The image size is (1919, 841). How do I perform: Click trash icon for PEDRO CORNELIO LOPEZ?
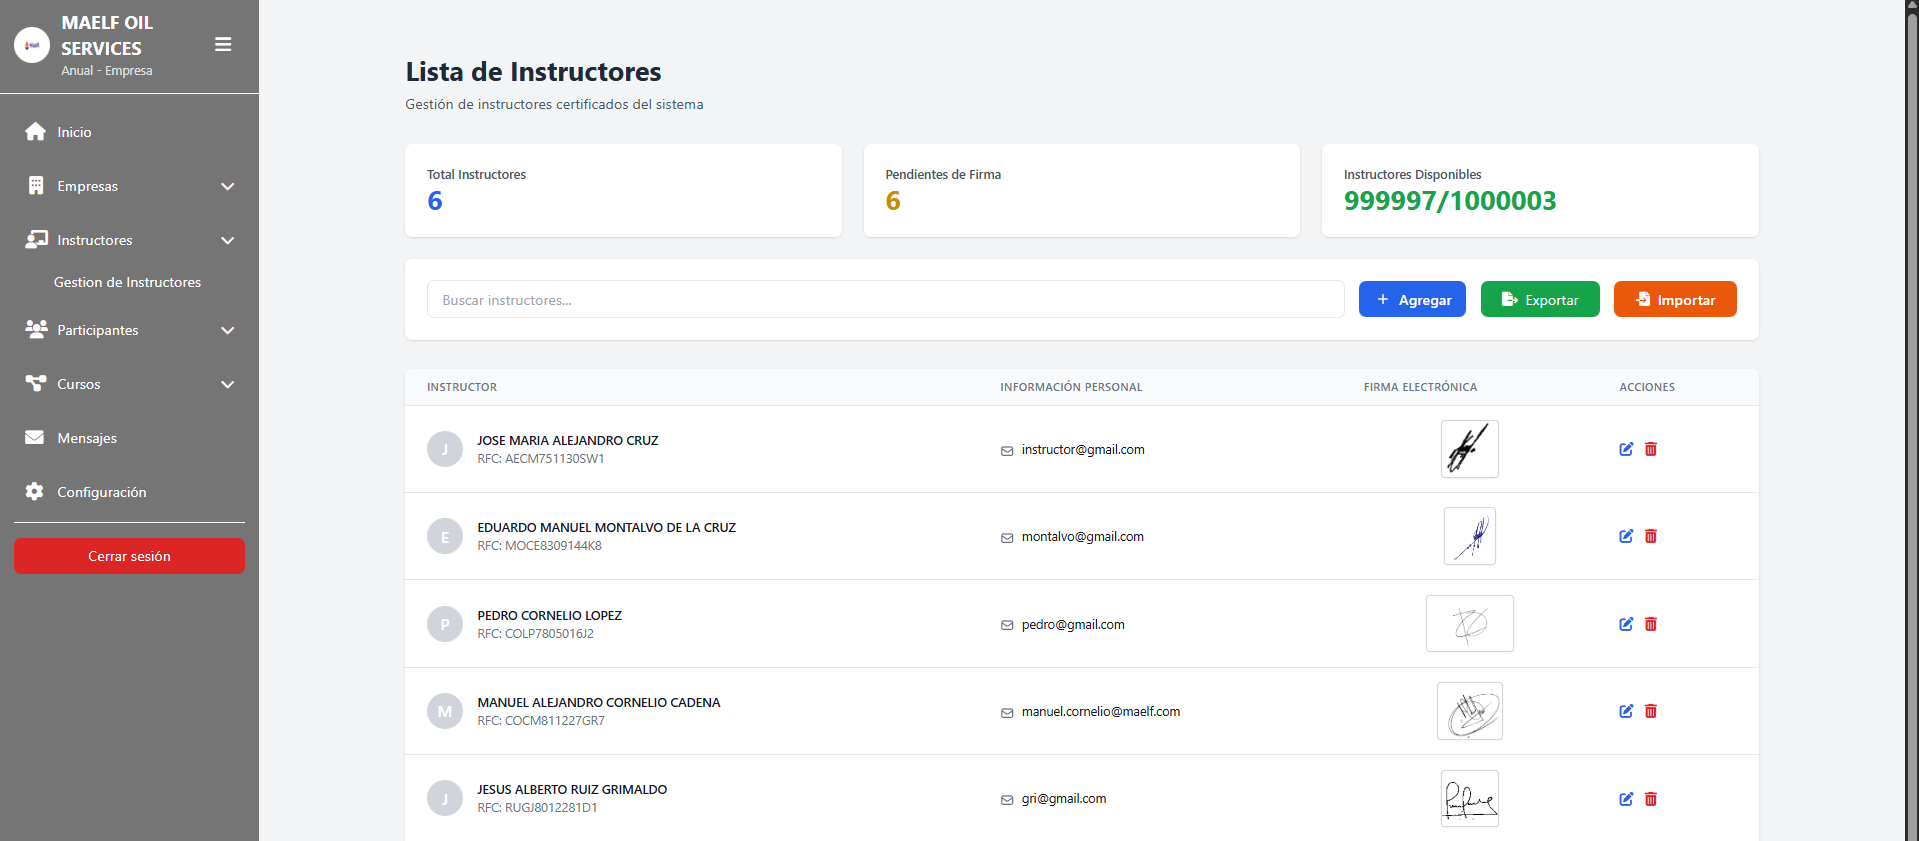(x=1651, y=624)
